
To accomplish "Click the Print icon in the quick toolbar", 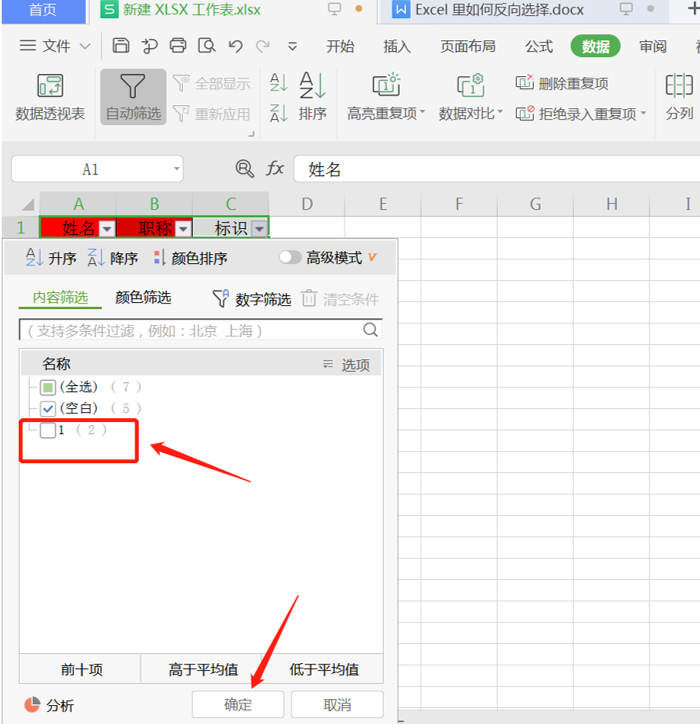I will (178, 46).
